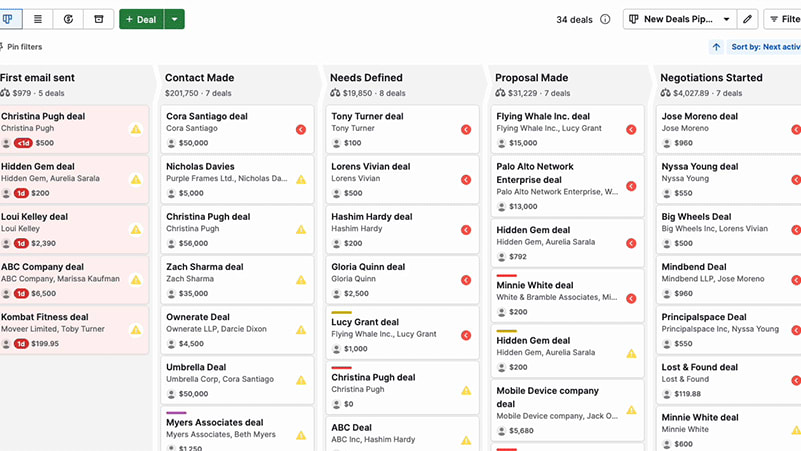
Task: Click 'Principalspace Inc, Nyssa Young' text
Action: (720, 329)
